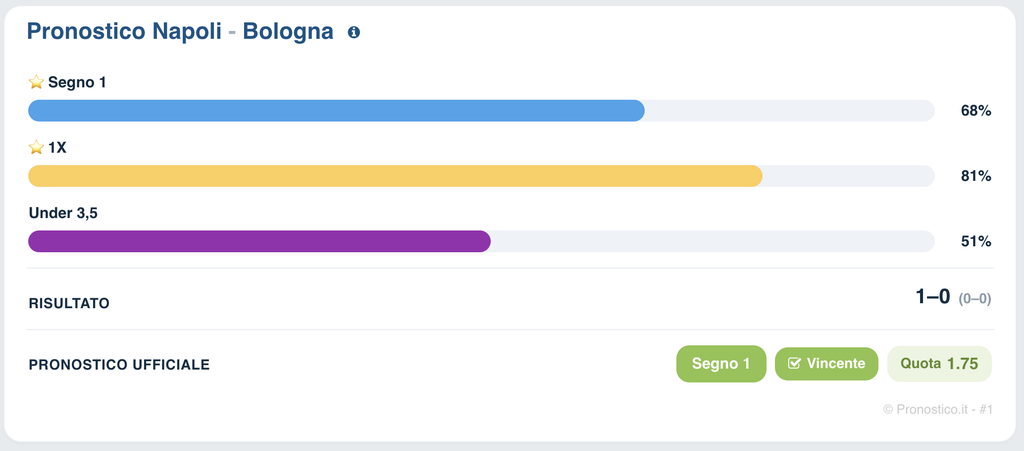This screenshot has height=451, width=1024.
Task: Click the info icon beside Bologna title
Action: 354,32
